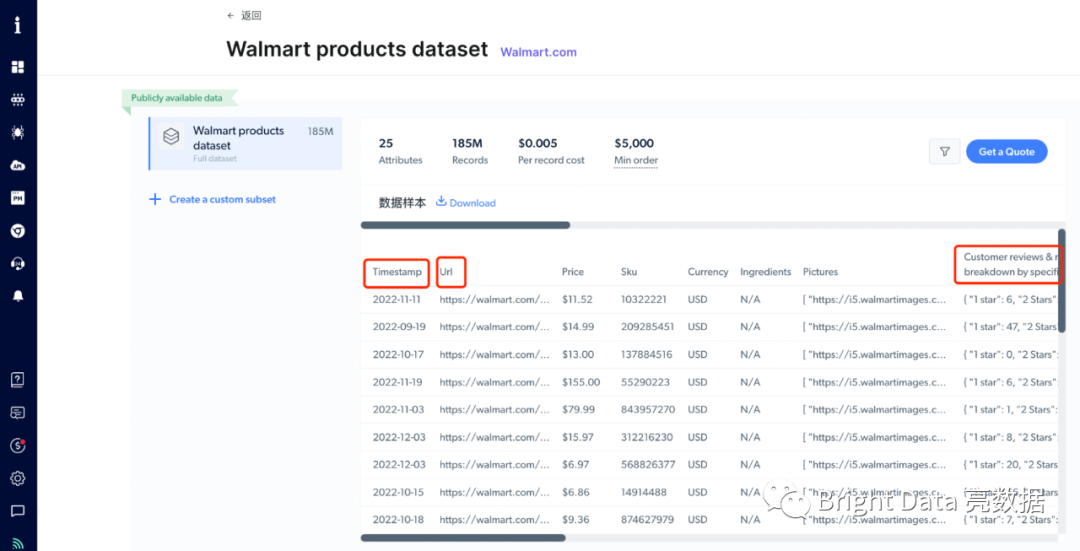Click the 25 Attributes stat
This screenshot has height=551, width=1080.
tap(400, 151)
